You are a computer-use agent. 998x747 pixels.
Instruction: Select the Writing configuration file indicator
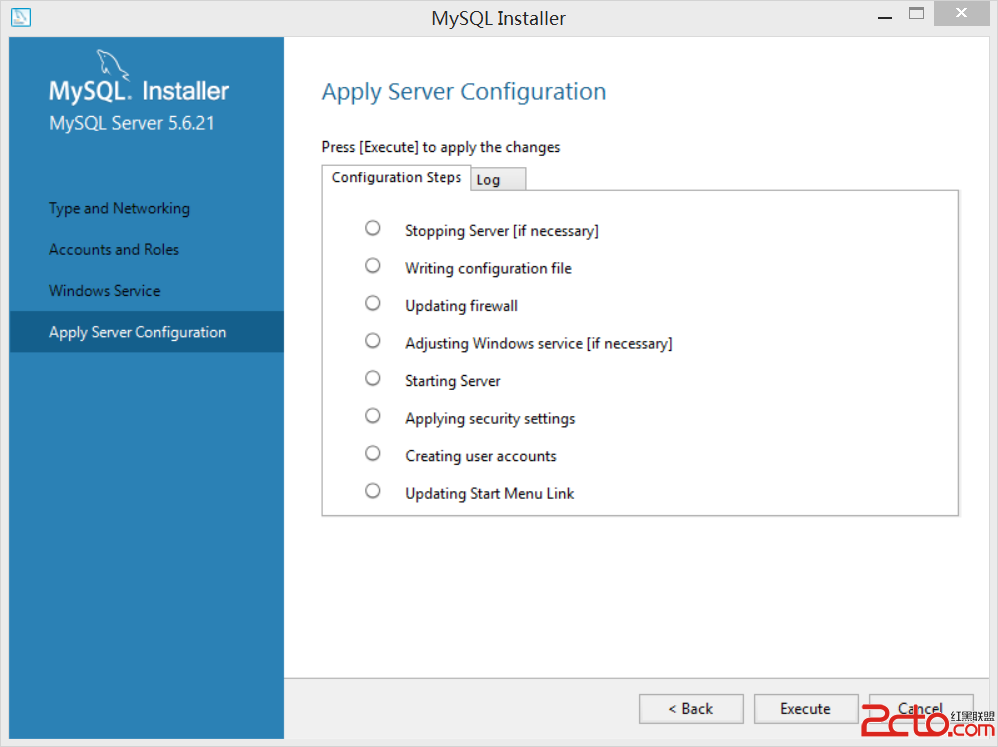pos(372,265)
